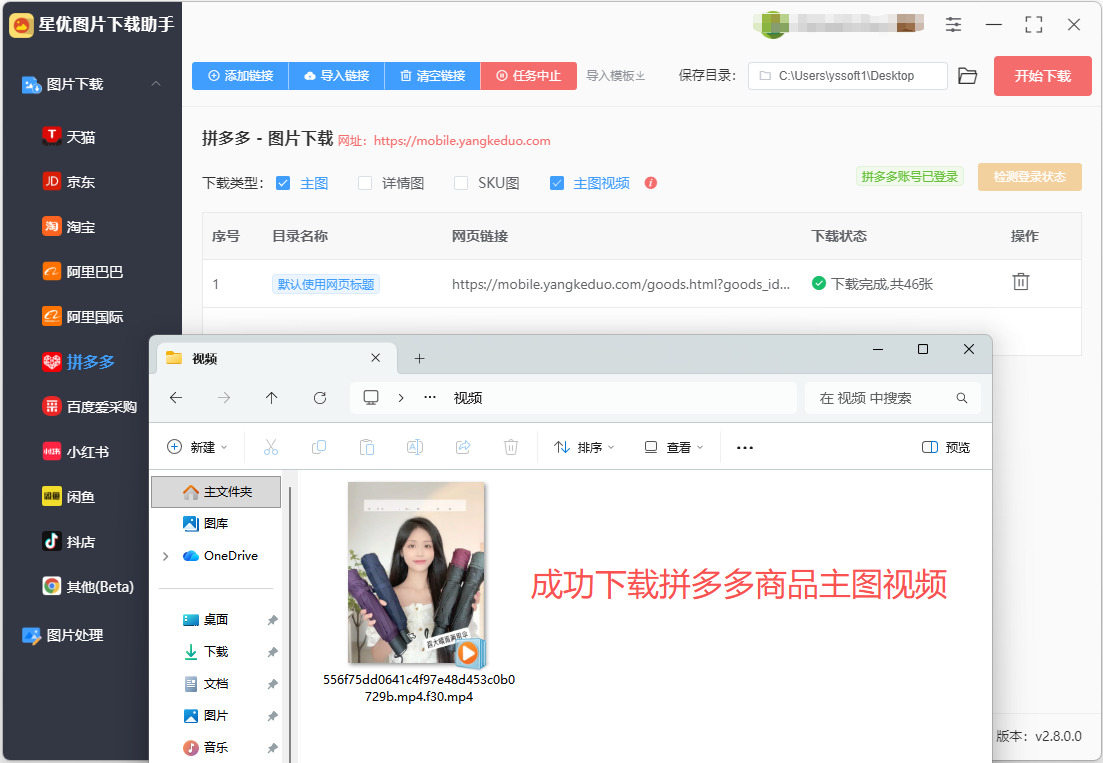Click the 检测登录状态 button
Screen dimensions: 1103x763
(1029, 177)
